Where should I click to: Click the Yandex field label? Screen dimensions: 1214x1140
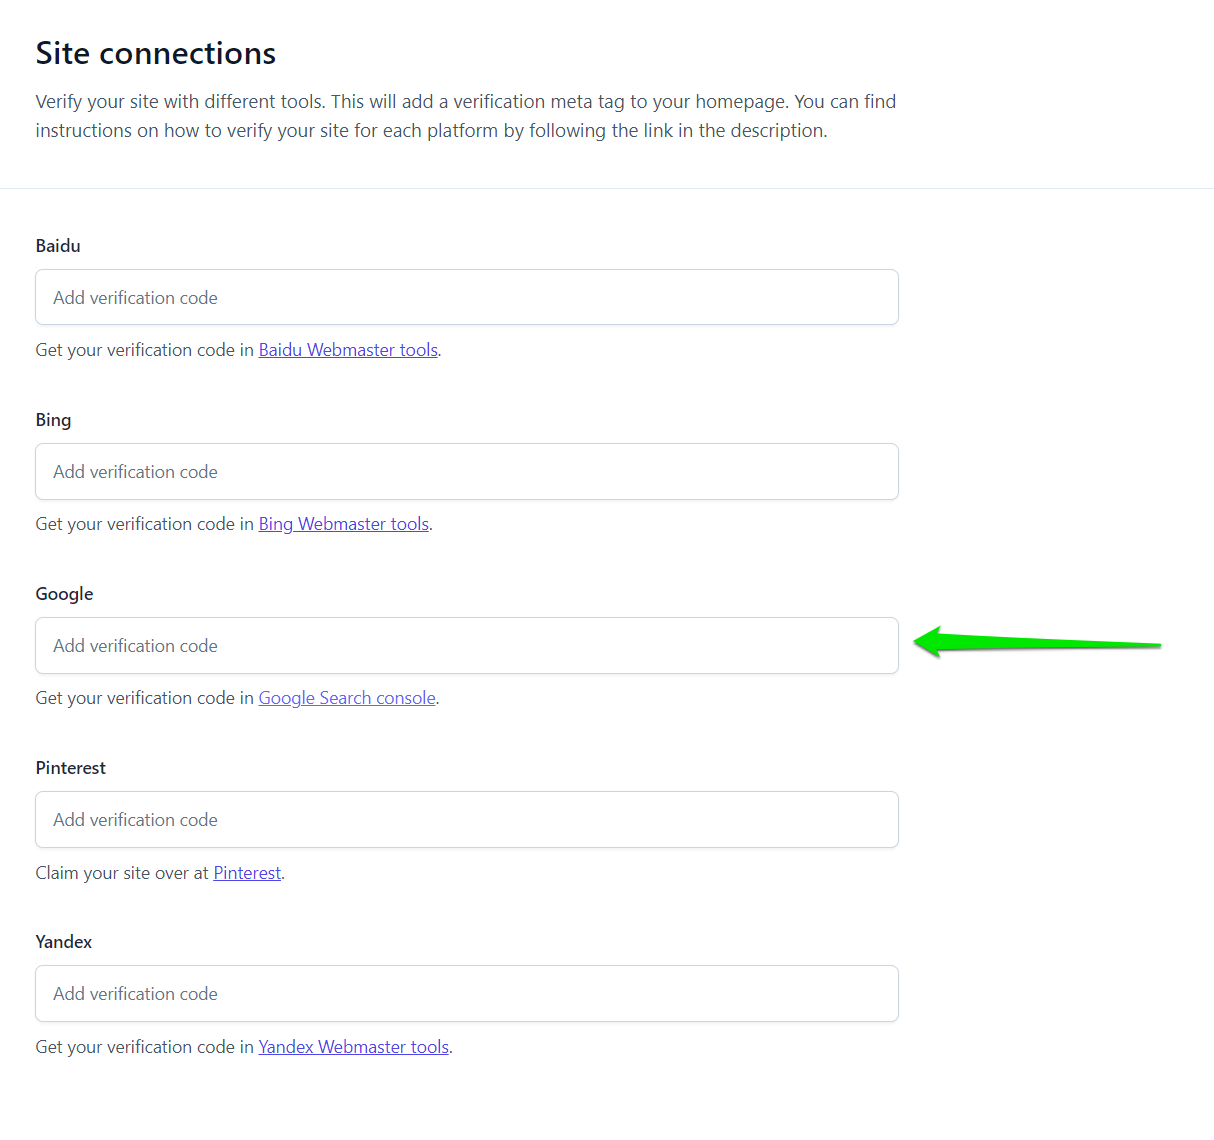click(x=63, y=942)
